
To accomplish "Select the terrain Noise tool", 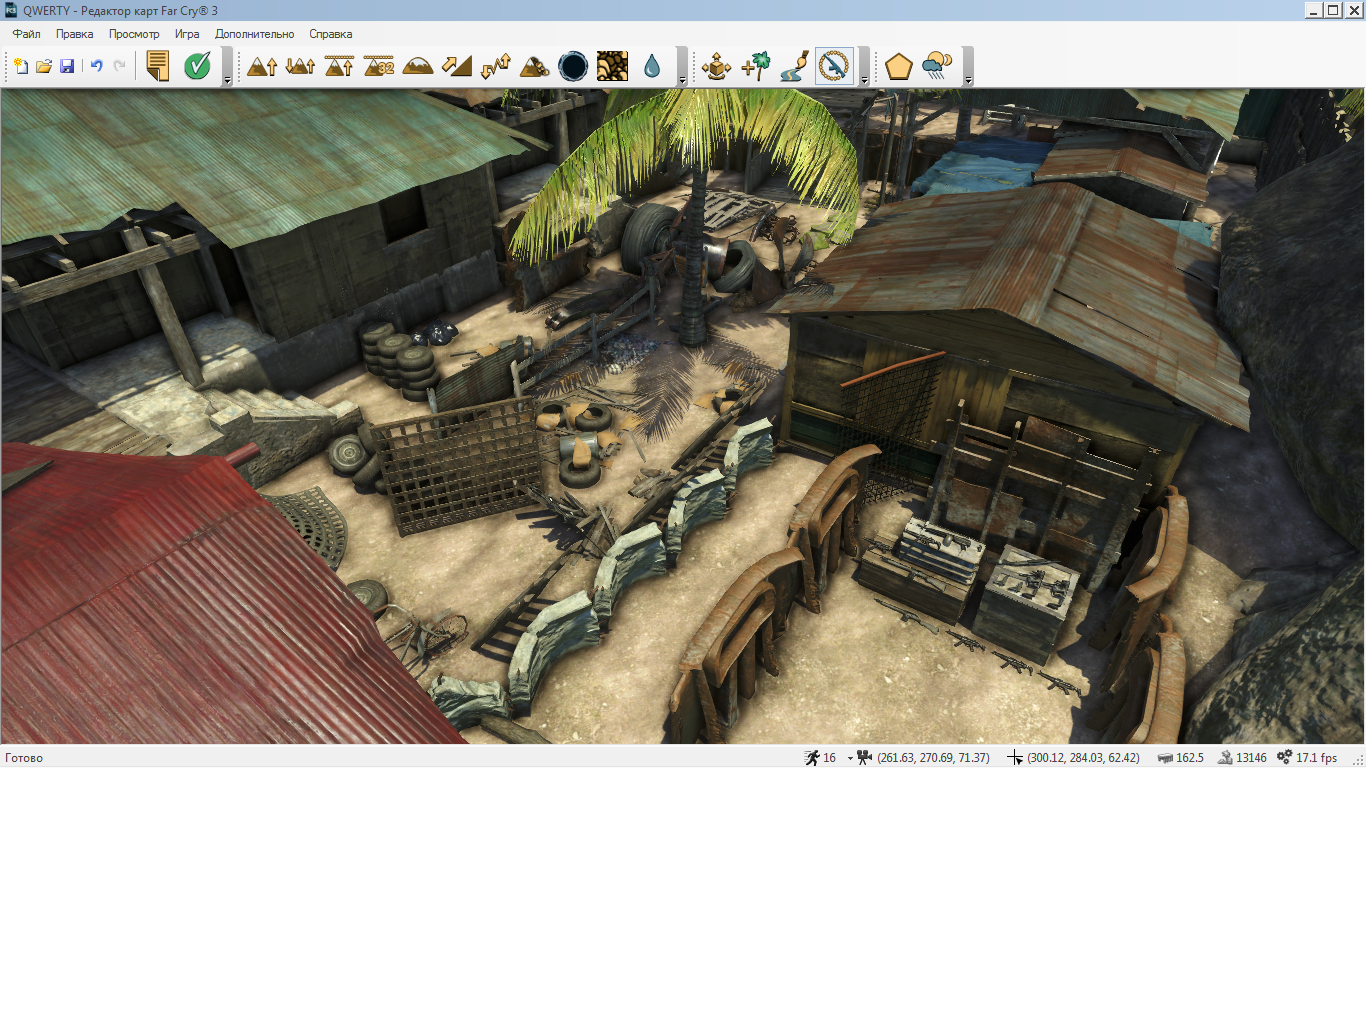I will click(496, 66).
